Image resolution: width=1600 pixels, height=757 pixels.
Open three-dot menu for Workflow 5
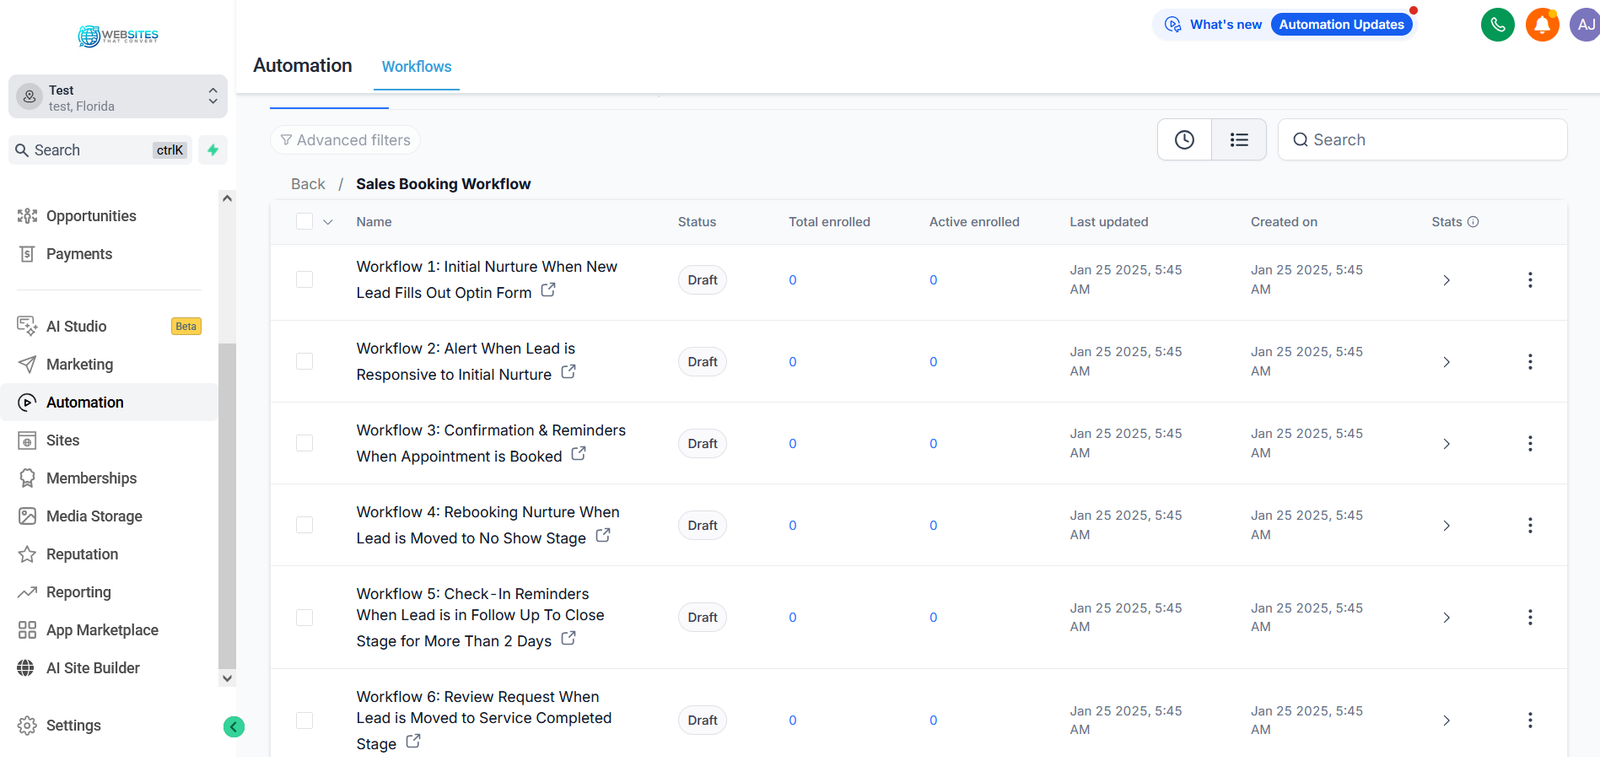(1530, 618)
